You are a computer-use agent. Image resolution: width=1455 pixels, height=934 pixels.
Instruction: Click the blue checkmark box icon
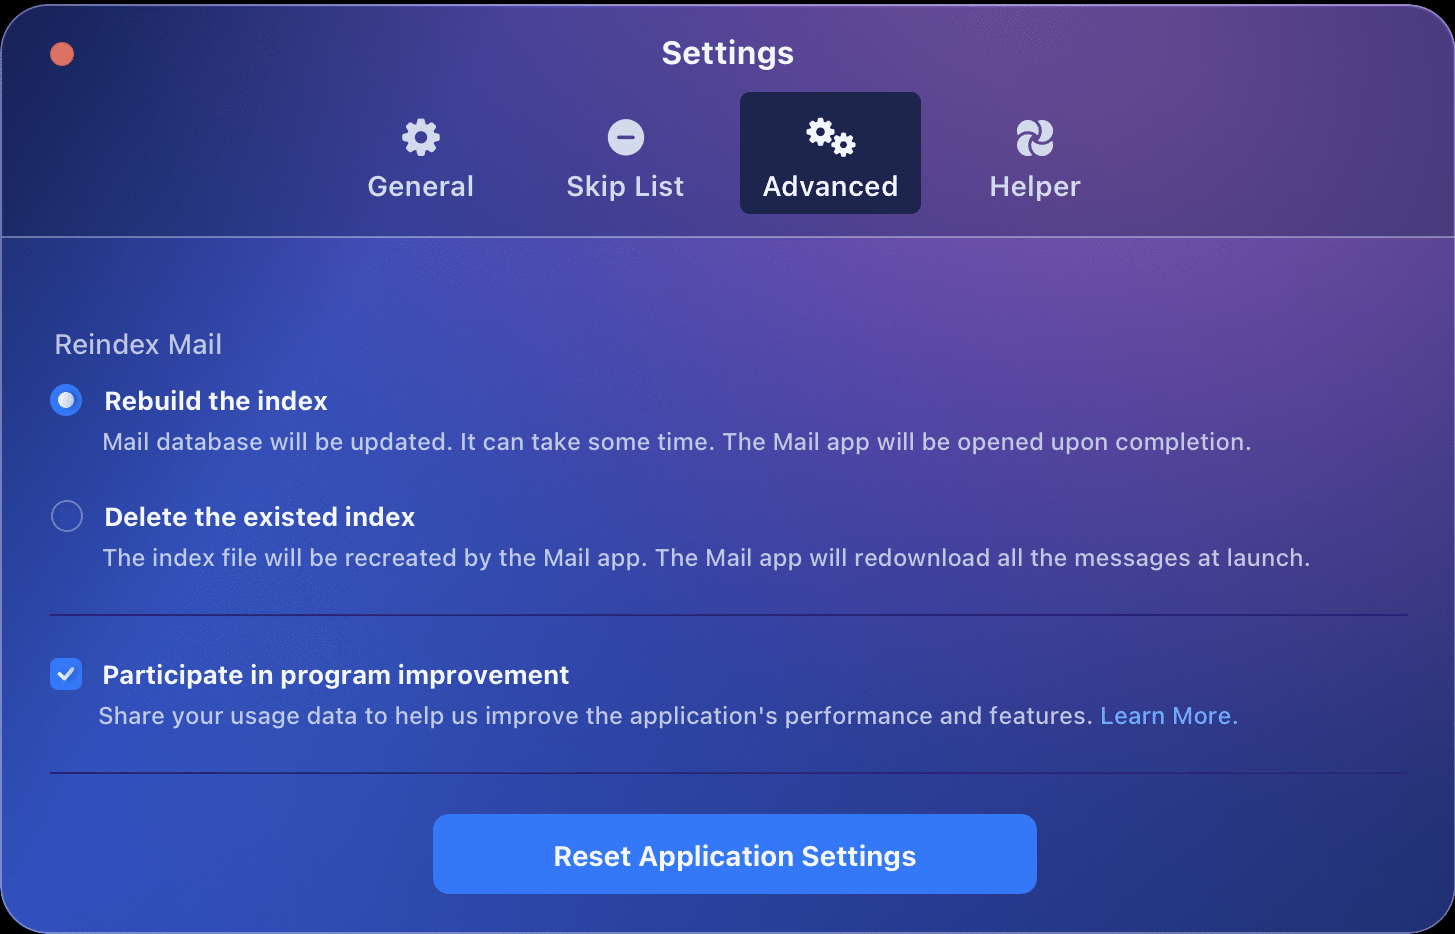point(65,674)
